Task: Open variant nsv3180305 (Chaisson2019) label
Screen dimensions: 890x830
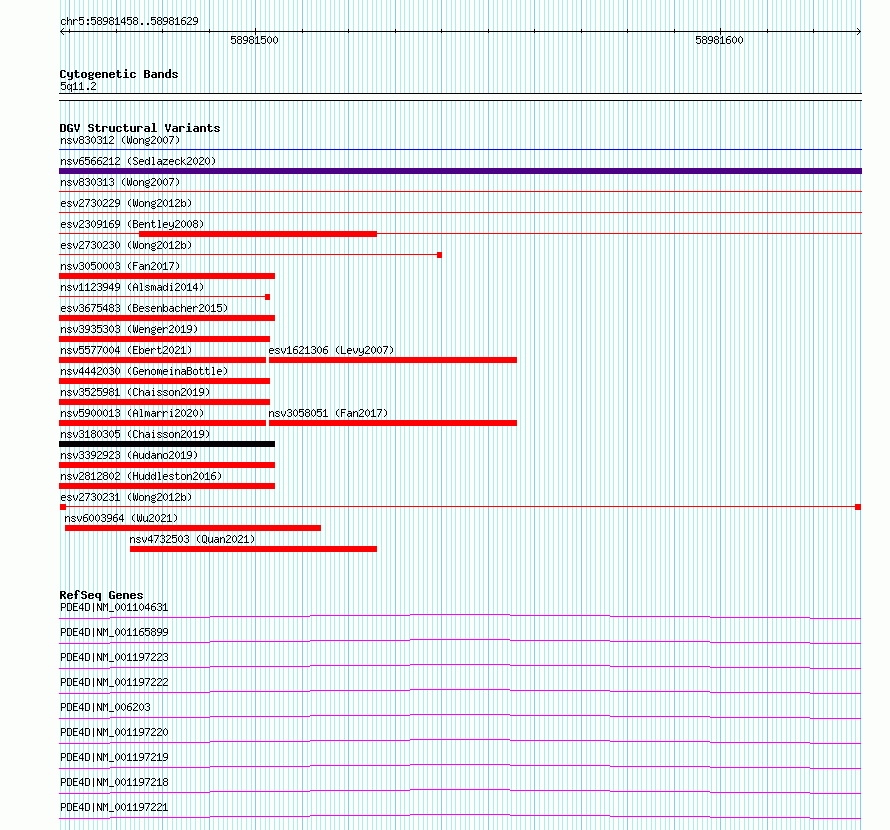Action: (x=135, y=434)
